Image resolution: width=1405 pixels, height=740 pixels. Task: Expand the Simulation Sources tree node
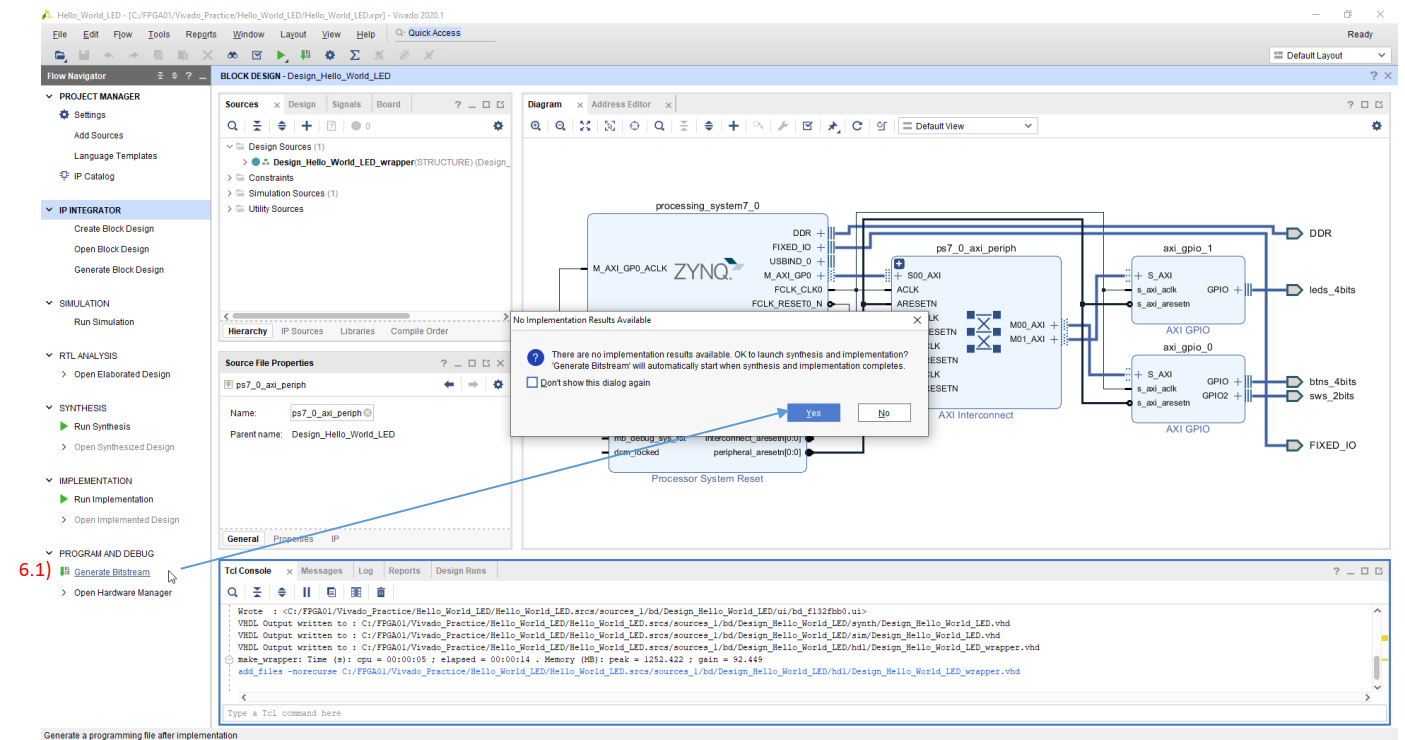click(229, 193)
